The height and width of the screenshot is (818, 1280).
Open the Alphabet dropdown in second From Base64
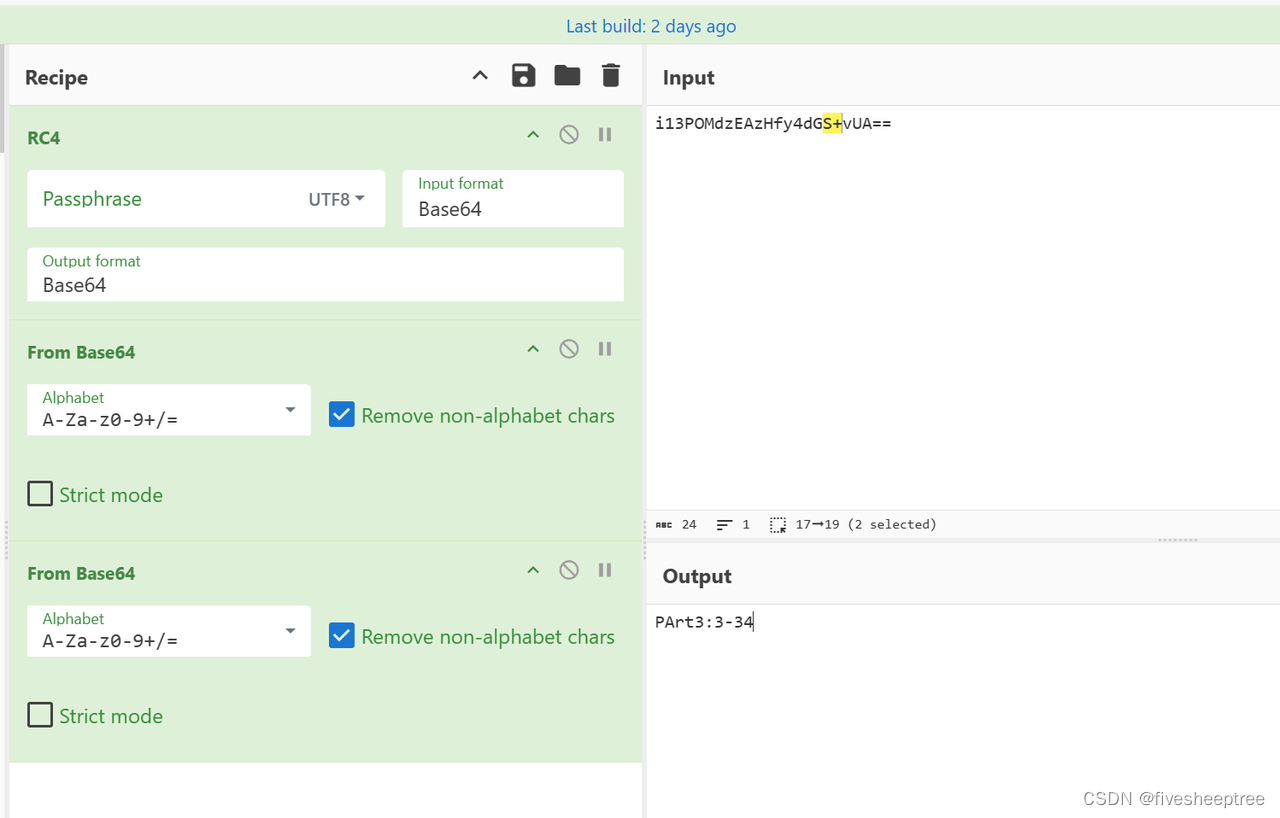[x=290, y=631]
